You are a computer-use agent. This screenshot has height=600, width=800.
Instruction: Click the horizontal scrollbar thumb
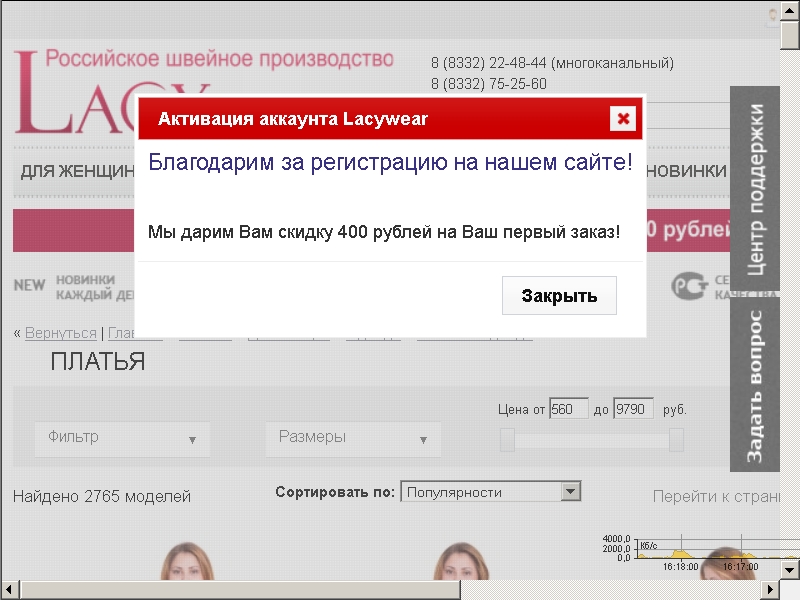(240, 589)
